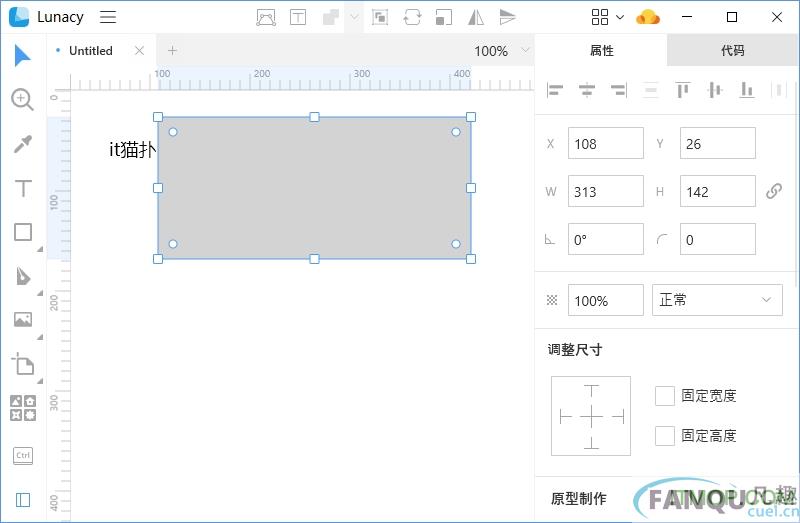Click the Y position field showing 26
800x523 pixels.
717,143
